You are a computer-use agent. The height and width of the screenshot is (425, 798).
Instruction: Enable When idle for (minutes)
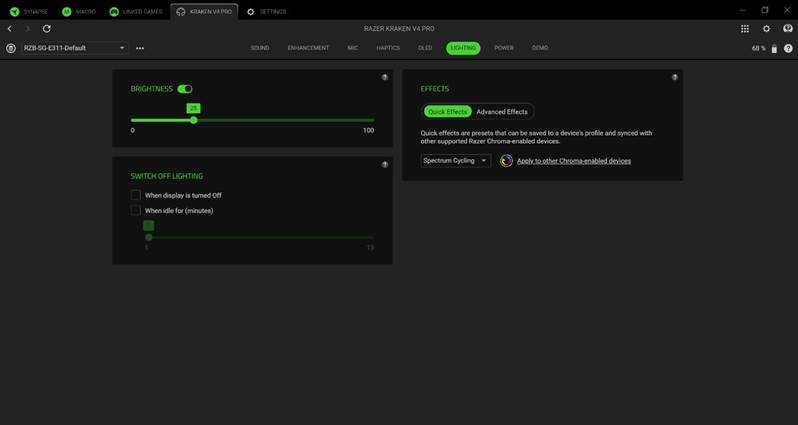135,210
